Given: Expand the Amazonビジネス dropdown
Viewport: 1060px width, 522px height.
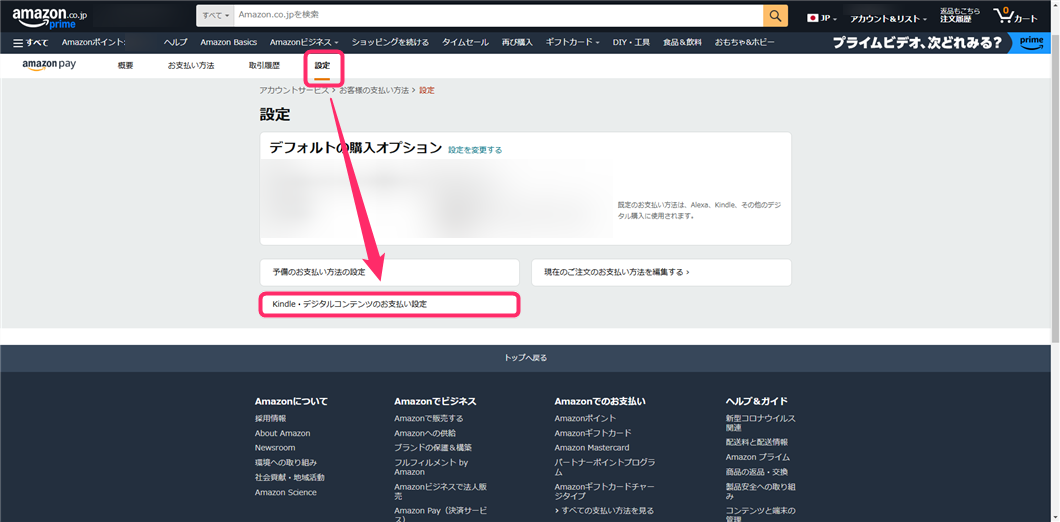Looking at the screenshot, I should tap(304, 43).
